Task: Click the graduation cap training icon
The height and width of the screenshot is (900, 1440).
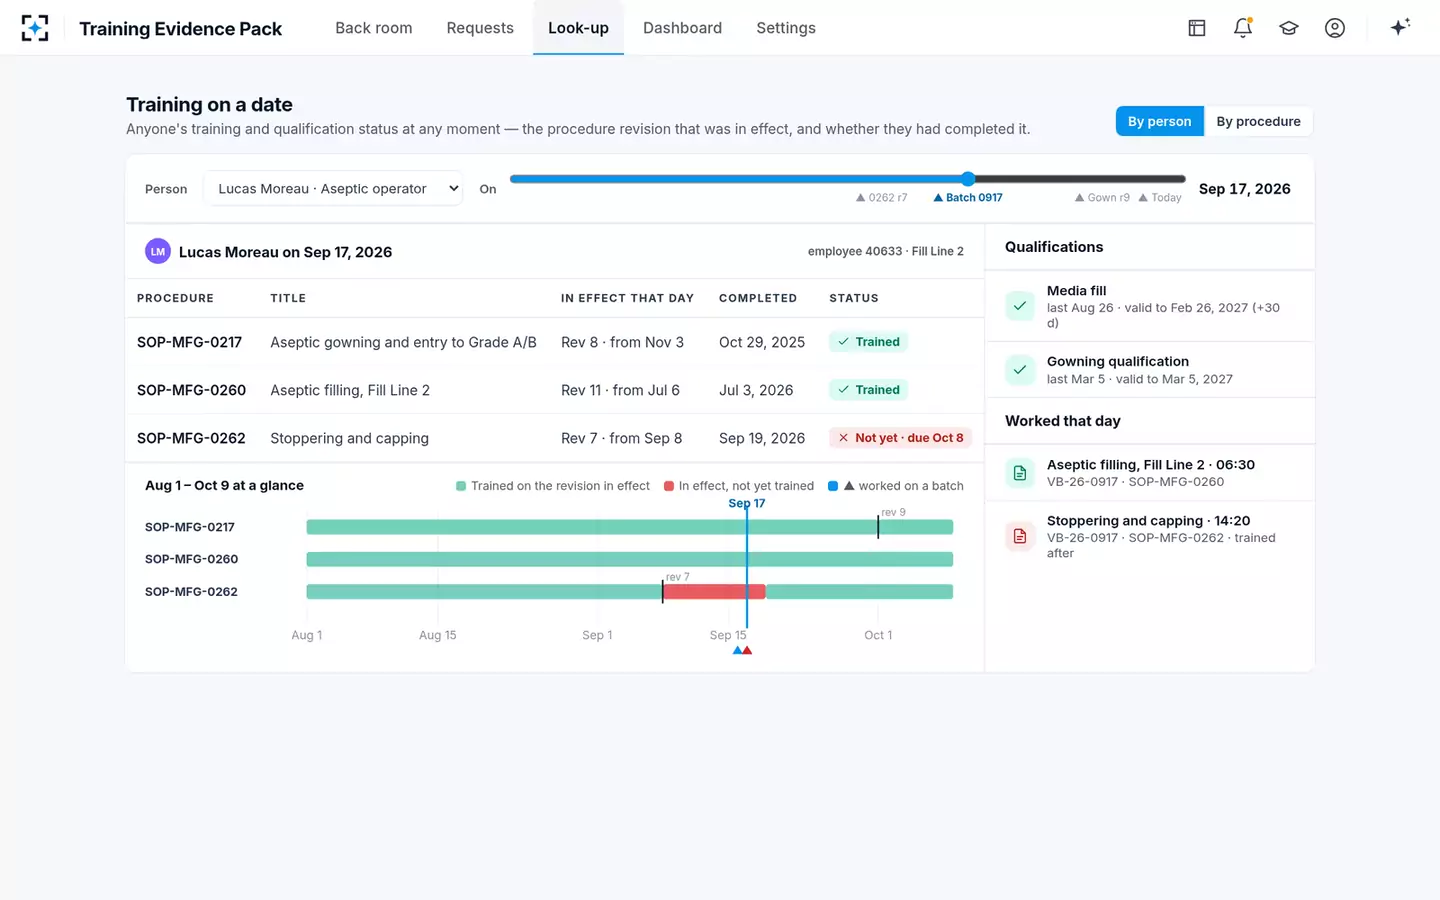Action: (x=1289, y=28)
